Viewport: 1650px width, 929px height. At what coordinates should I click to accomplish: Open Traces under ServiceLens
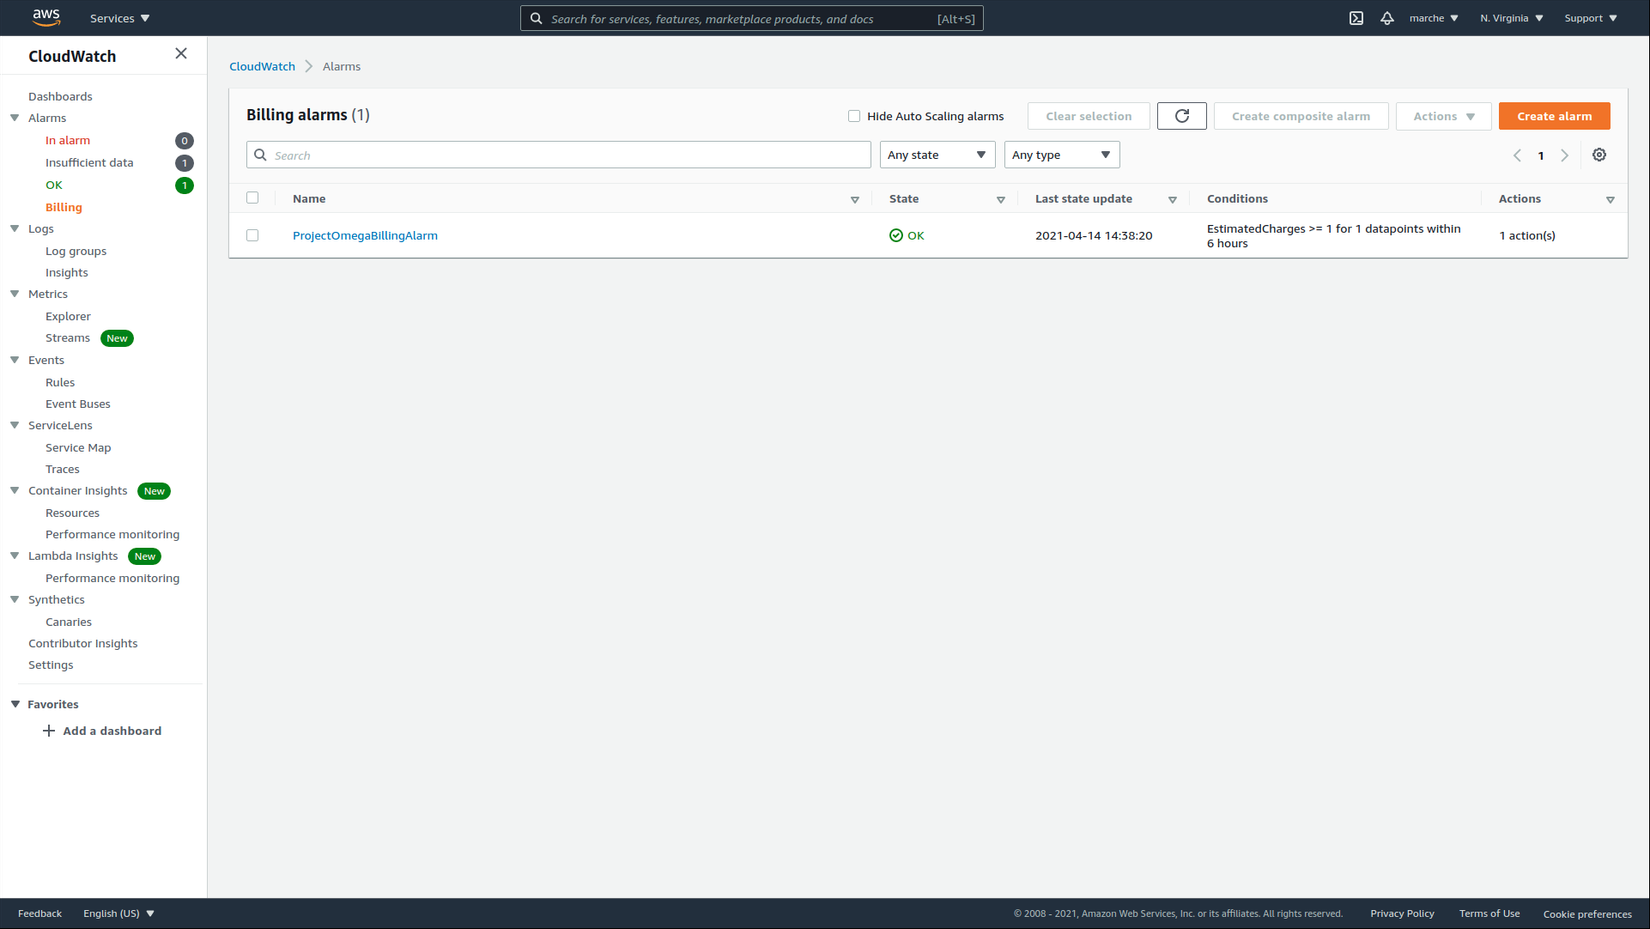click(x=62, y=469)
